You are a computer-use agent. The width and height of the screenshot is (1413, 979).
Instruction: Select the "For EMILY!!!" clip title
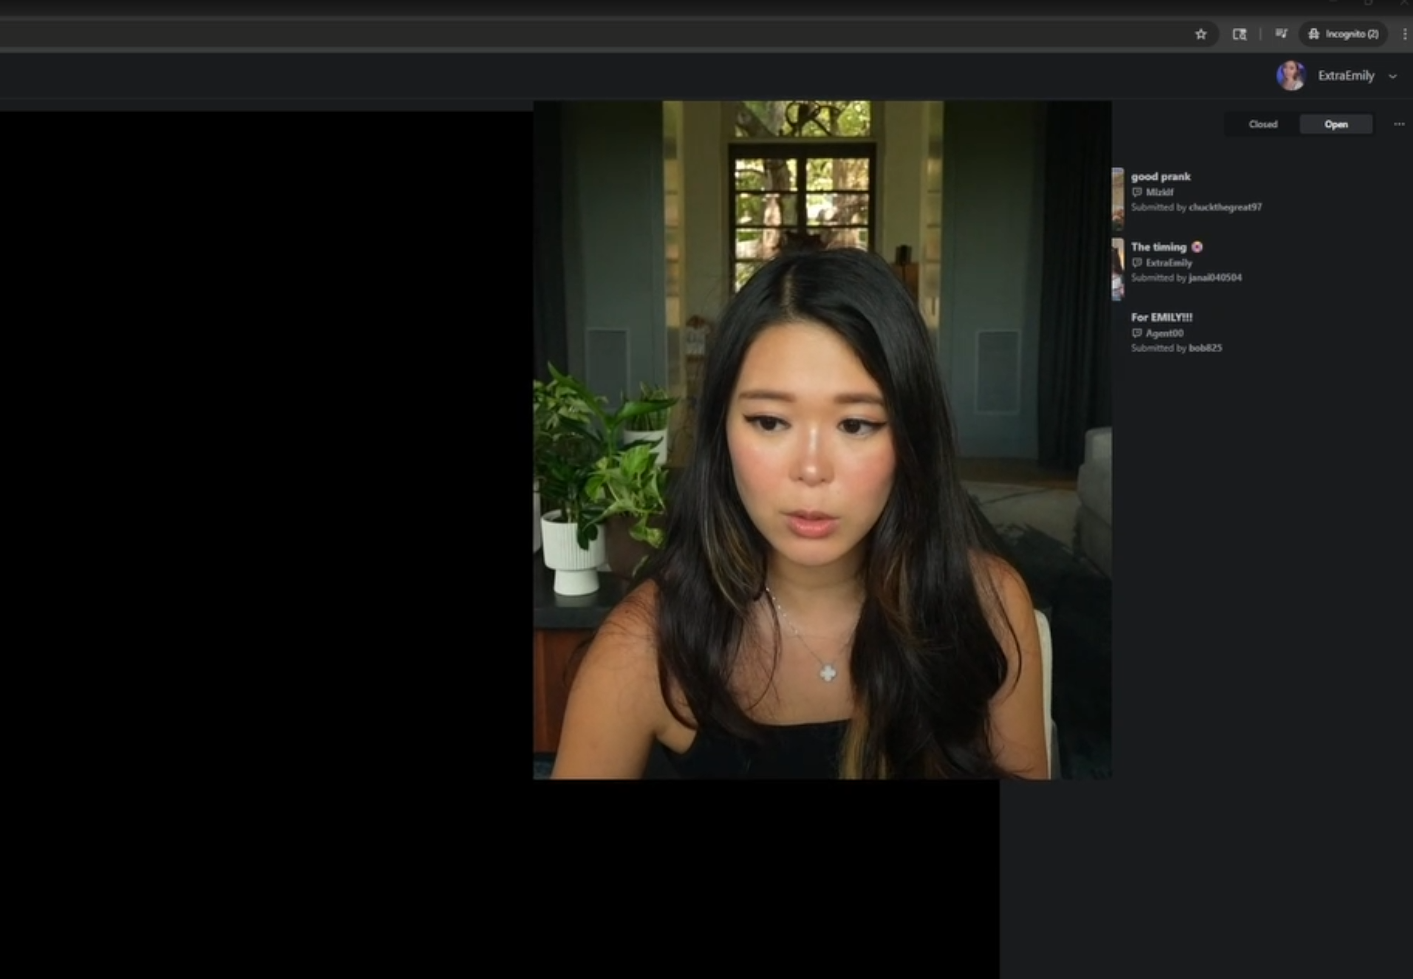pyautogui.click(x=1162, y=317)
